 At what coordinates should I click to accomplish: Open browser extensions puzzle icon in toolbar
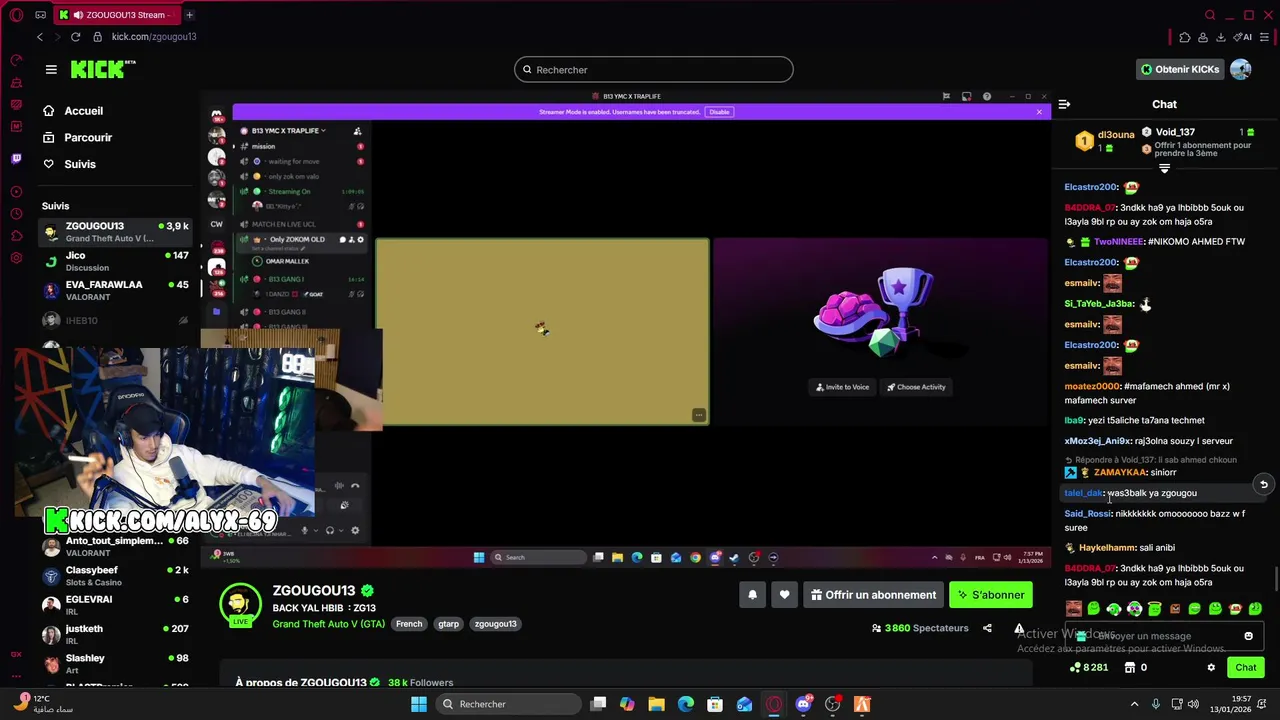pyautogui.click(x=1185, y=37)
